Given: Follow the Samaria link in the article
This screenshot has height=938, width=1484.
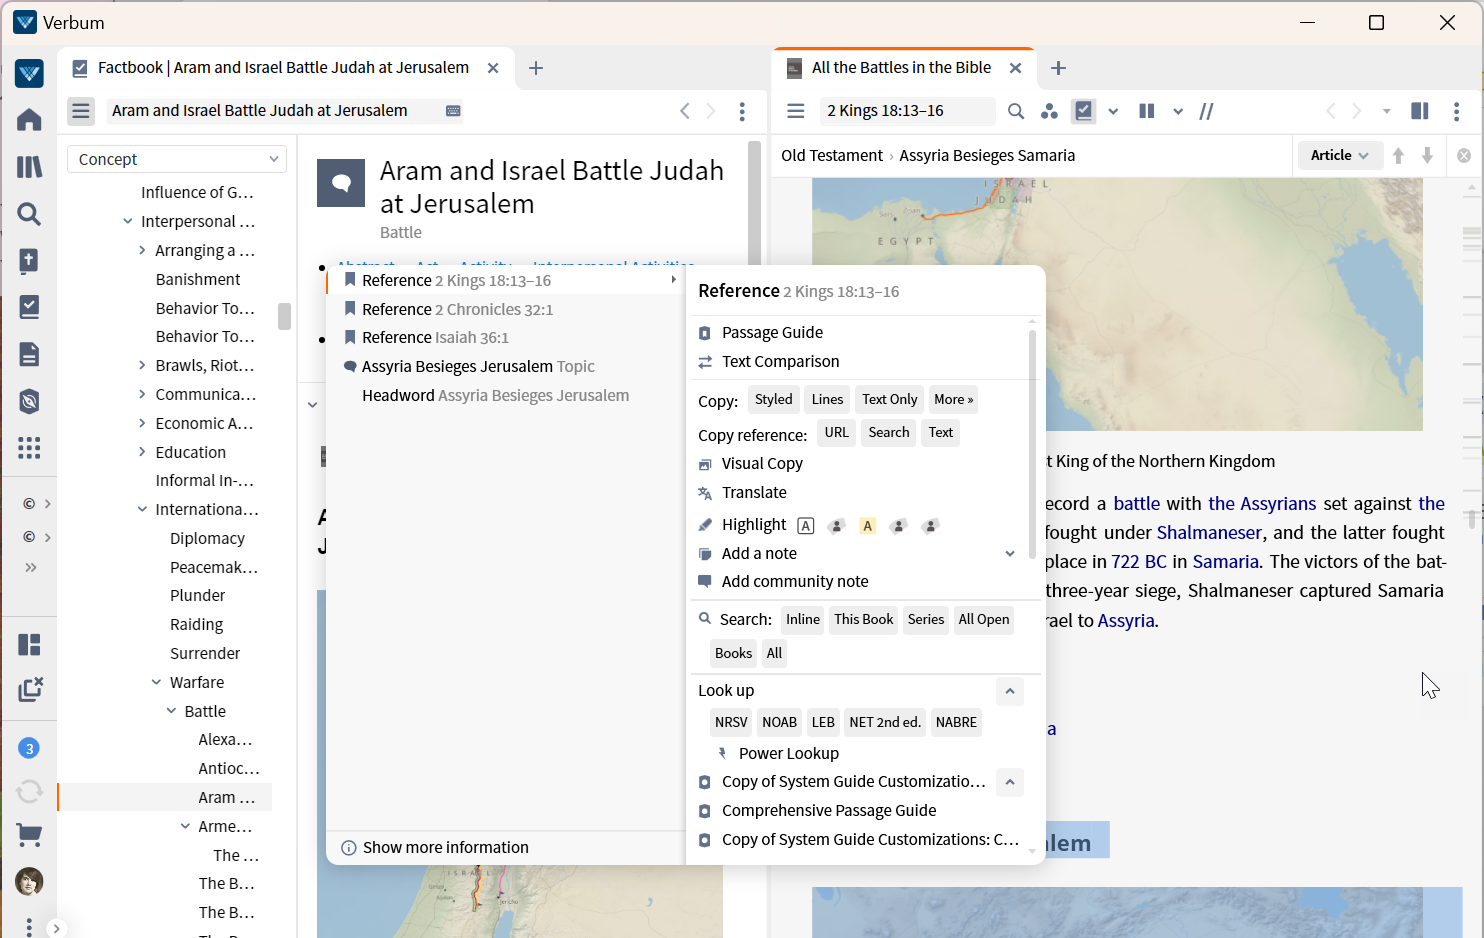Looking at the screenshot, I should 1225,562.
